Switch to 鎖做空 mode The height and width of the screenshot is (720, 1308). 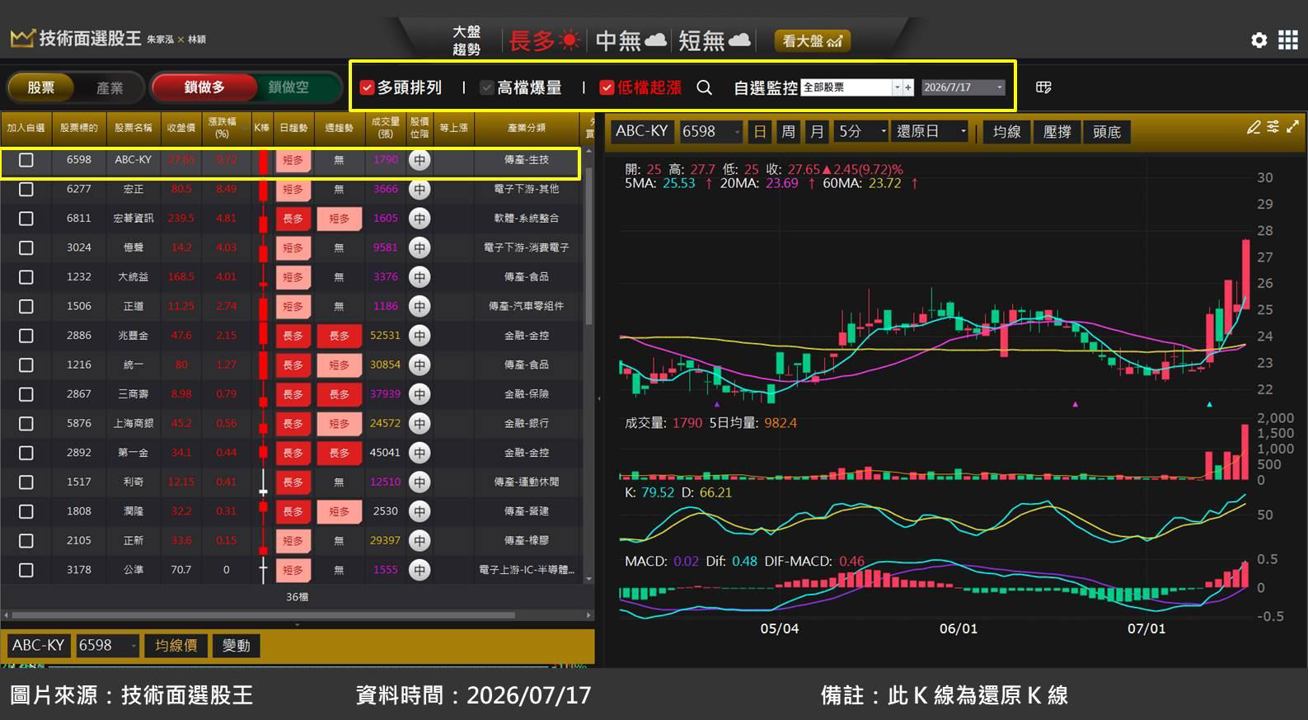(x=288, y=88)
